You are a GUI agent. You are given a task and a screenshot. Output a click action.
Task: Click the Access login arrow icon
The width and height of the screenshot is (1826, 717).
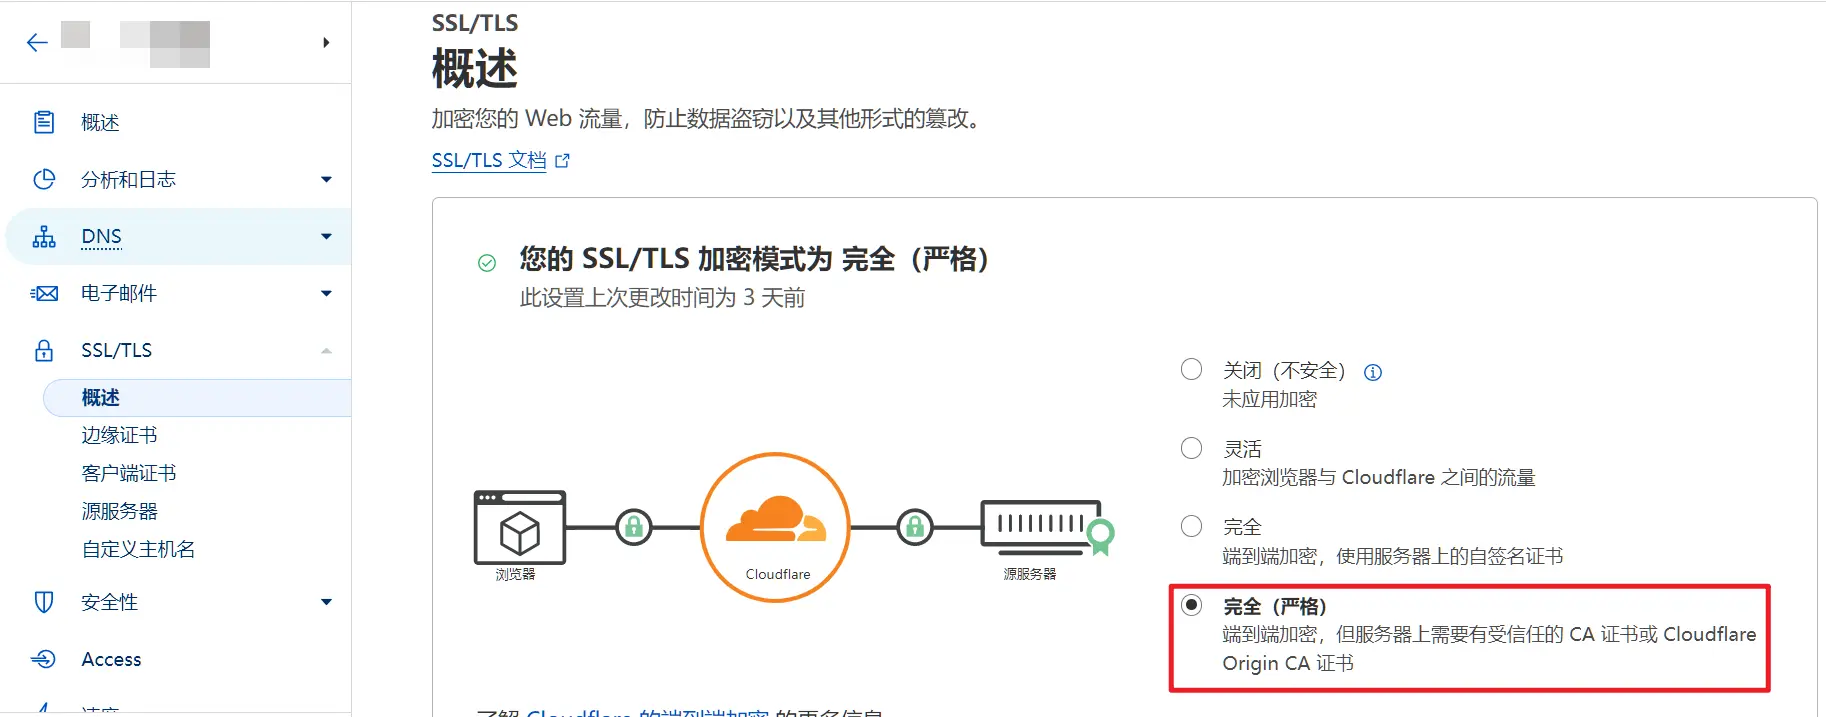pyautogui.click(x=44, y=659)
